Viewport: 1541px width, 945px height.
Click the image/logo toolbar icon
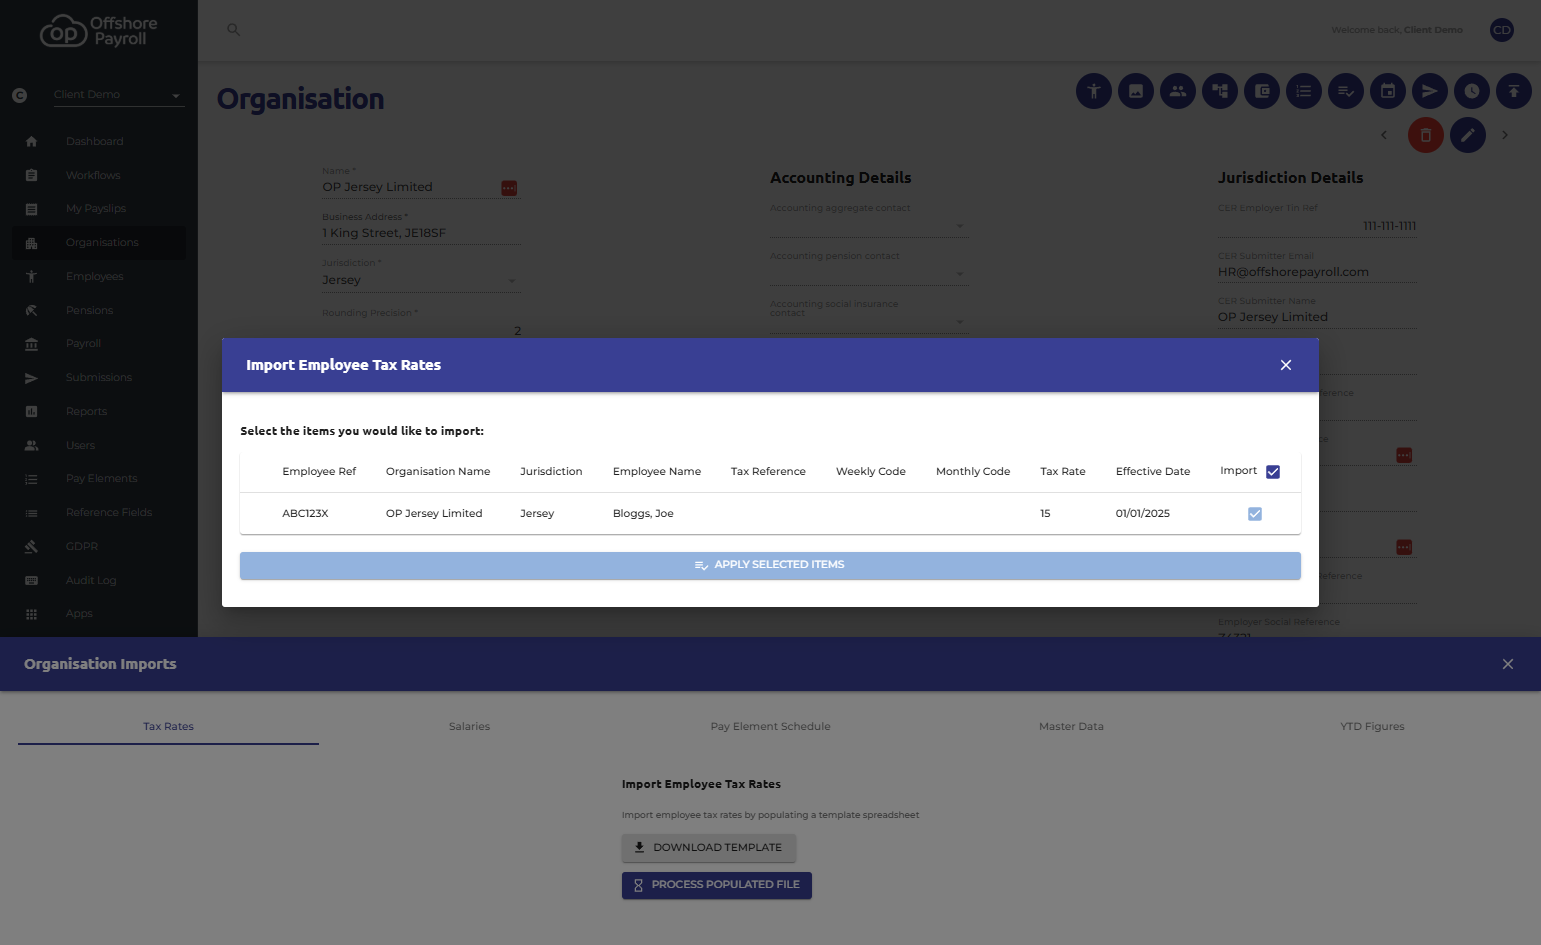tap(1136, 91)
